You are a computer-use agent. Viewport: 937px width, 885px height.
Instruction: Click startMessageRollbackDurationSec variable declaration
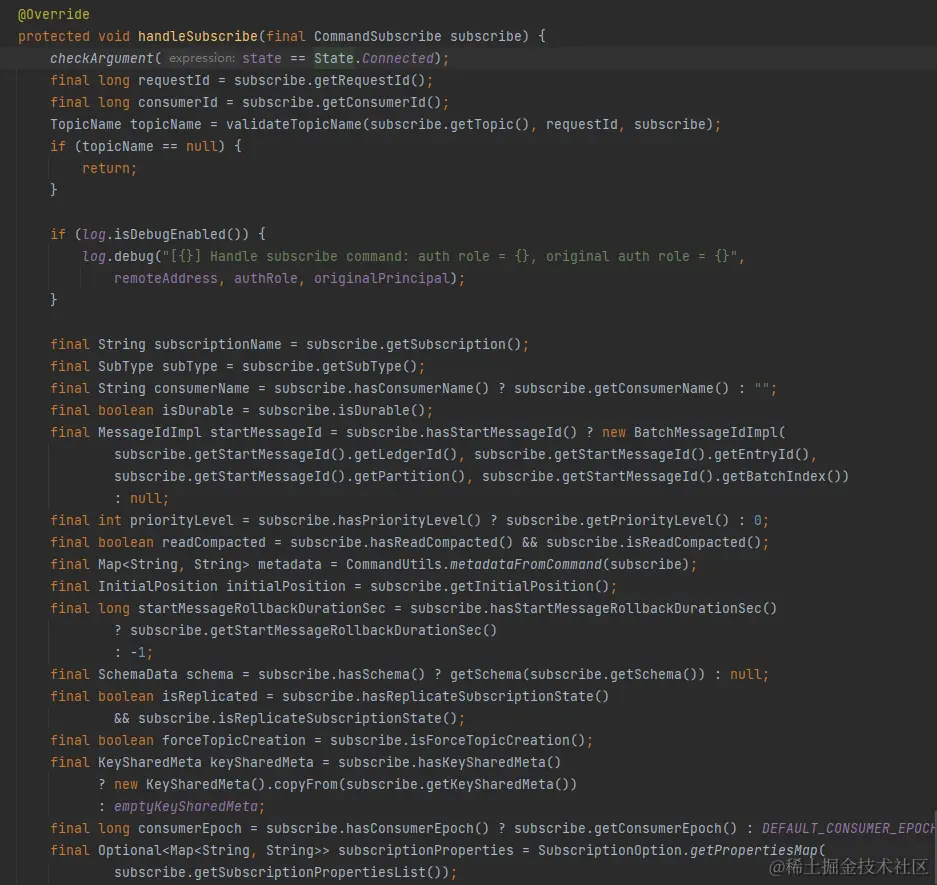[262, 608]
